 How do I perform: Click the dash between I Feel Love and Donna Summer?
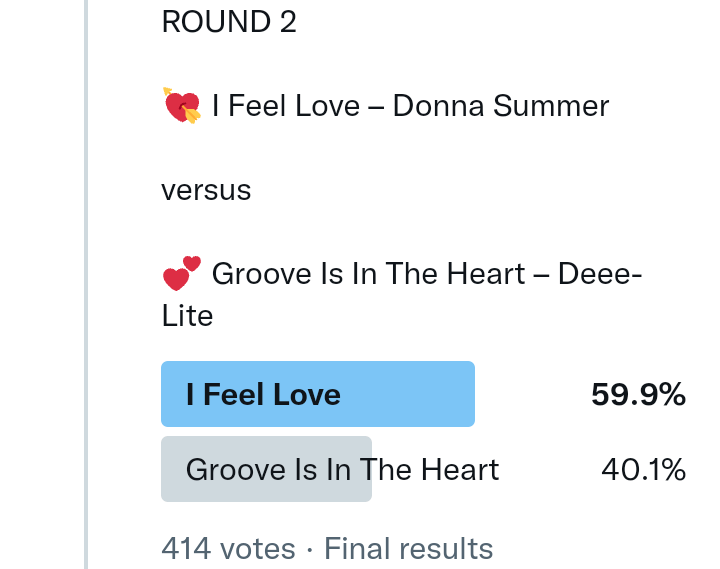tap(376, 106)
